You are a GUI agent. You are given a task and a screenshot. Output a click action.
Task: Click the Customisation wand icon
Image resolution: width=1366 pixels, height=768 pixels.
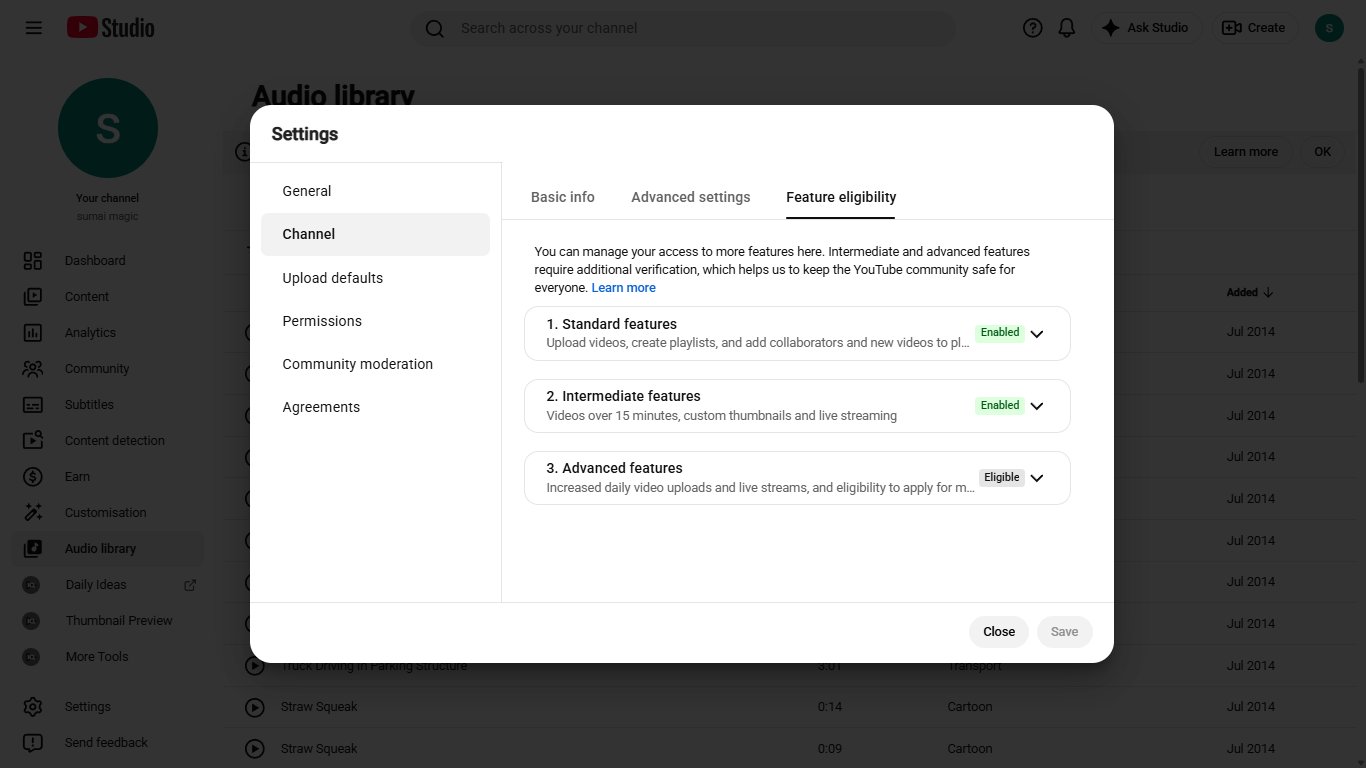(x=33, y=513)
